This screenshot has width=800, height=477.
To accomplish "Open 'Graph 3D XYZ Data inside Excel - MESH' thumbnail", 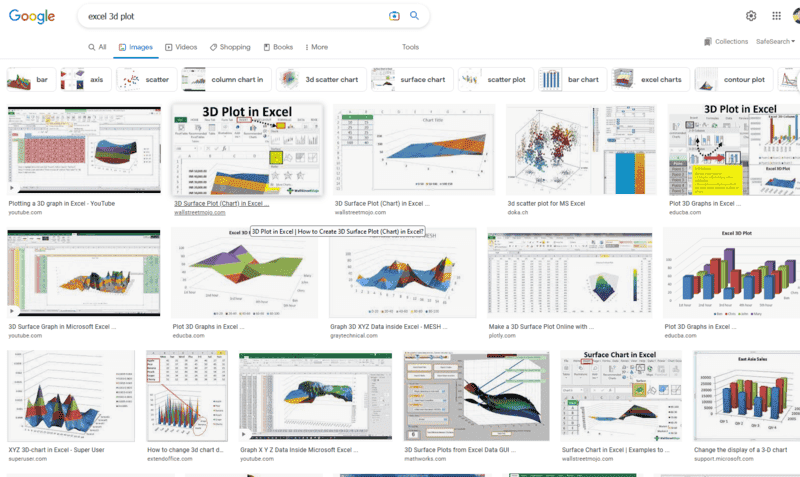I will 403,273.
